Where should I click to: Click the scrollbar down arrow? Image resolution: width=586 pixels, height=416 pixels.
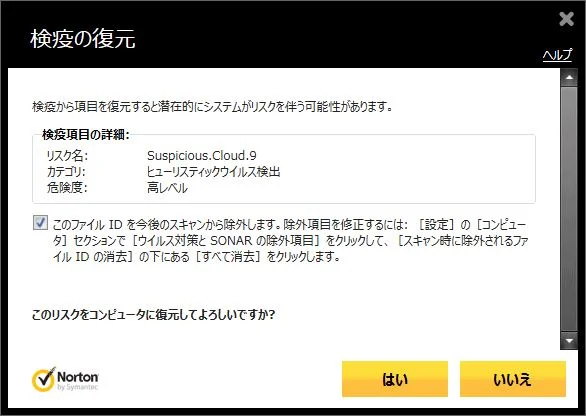coord(569,340)
